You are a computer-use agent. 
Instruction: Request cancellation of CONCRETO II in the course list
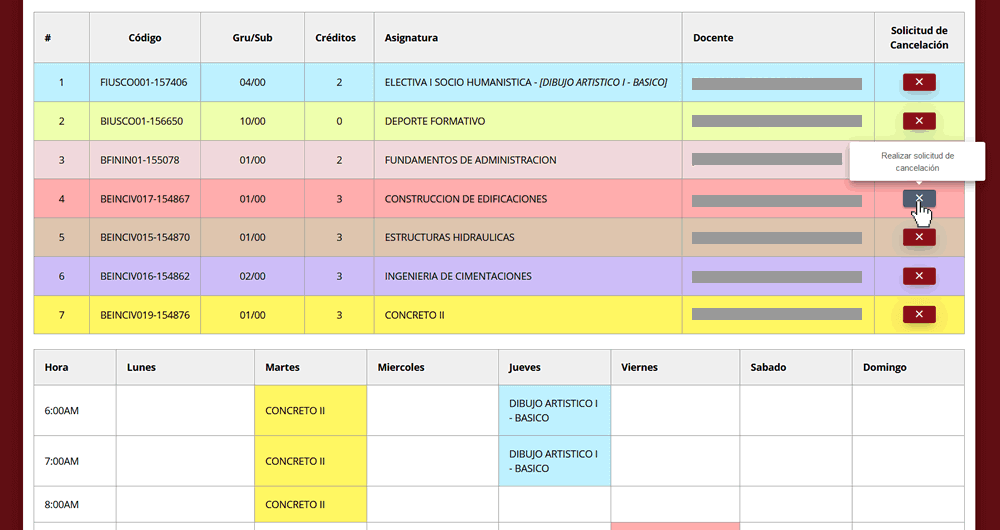tap(918, 314)
